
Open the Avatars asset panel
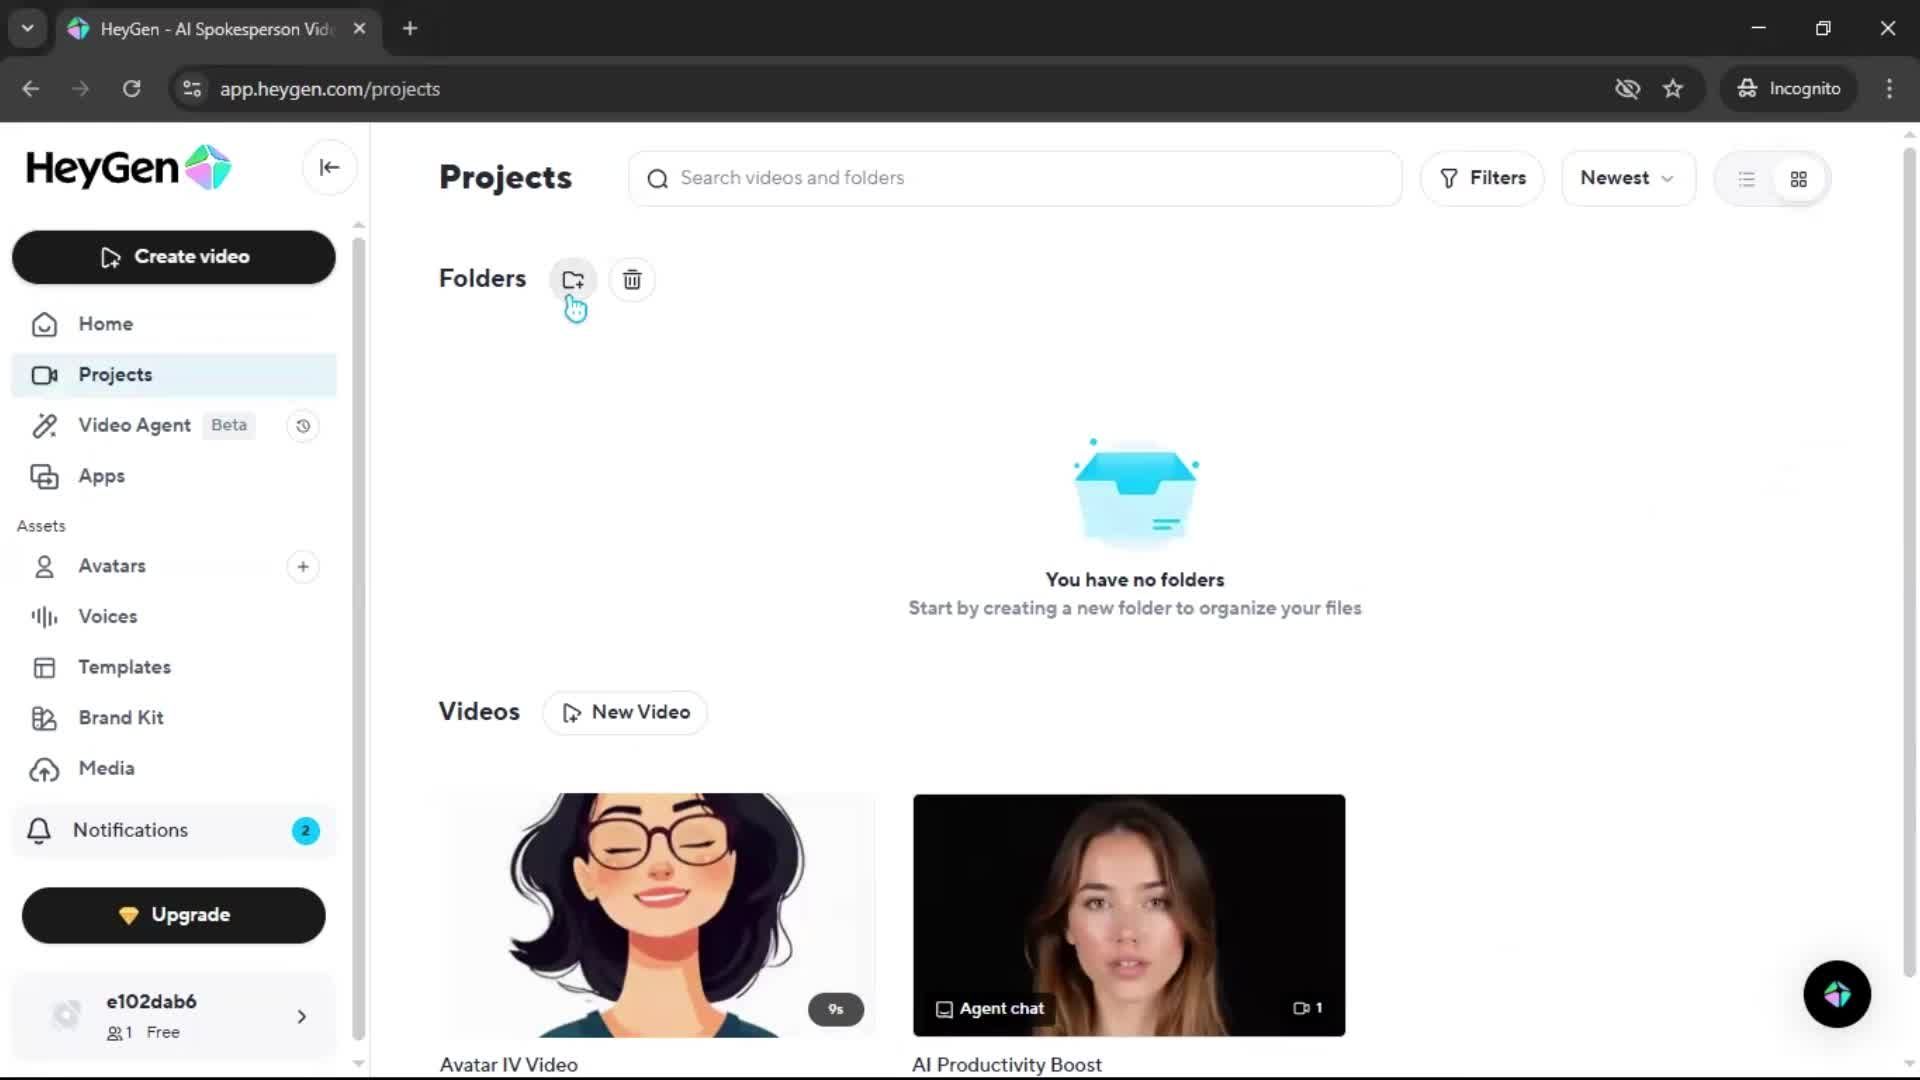pos(113,566)
